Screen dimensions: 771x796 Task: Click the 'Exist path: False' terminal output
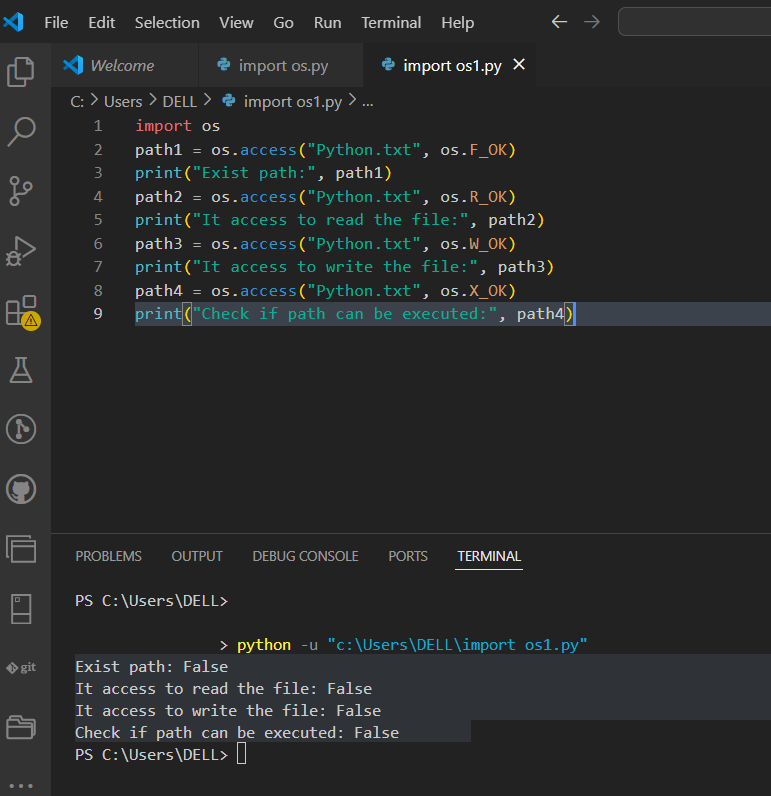[151, 667]
